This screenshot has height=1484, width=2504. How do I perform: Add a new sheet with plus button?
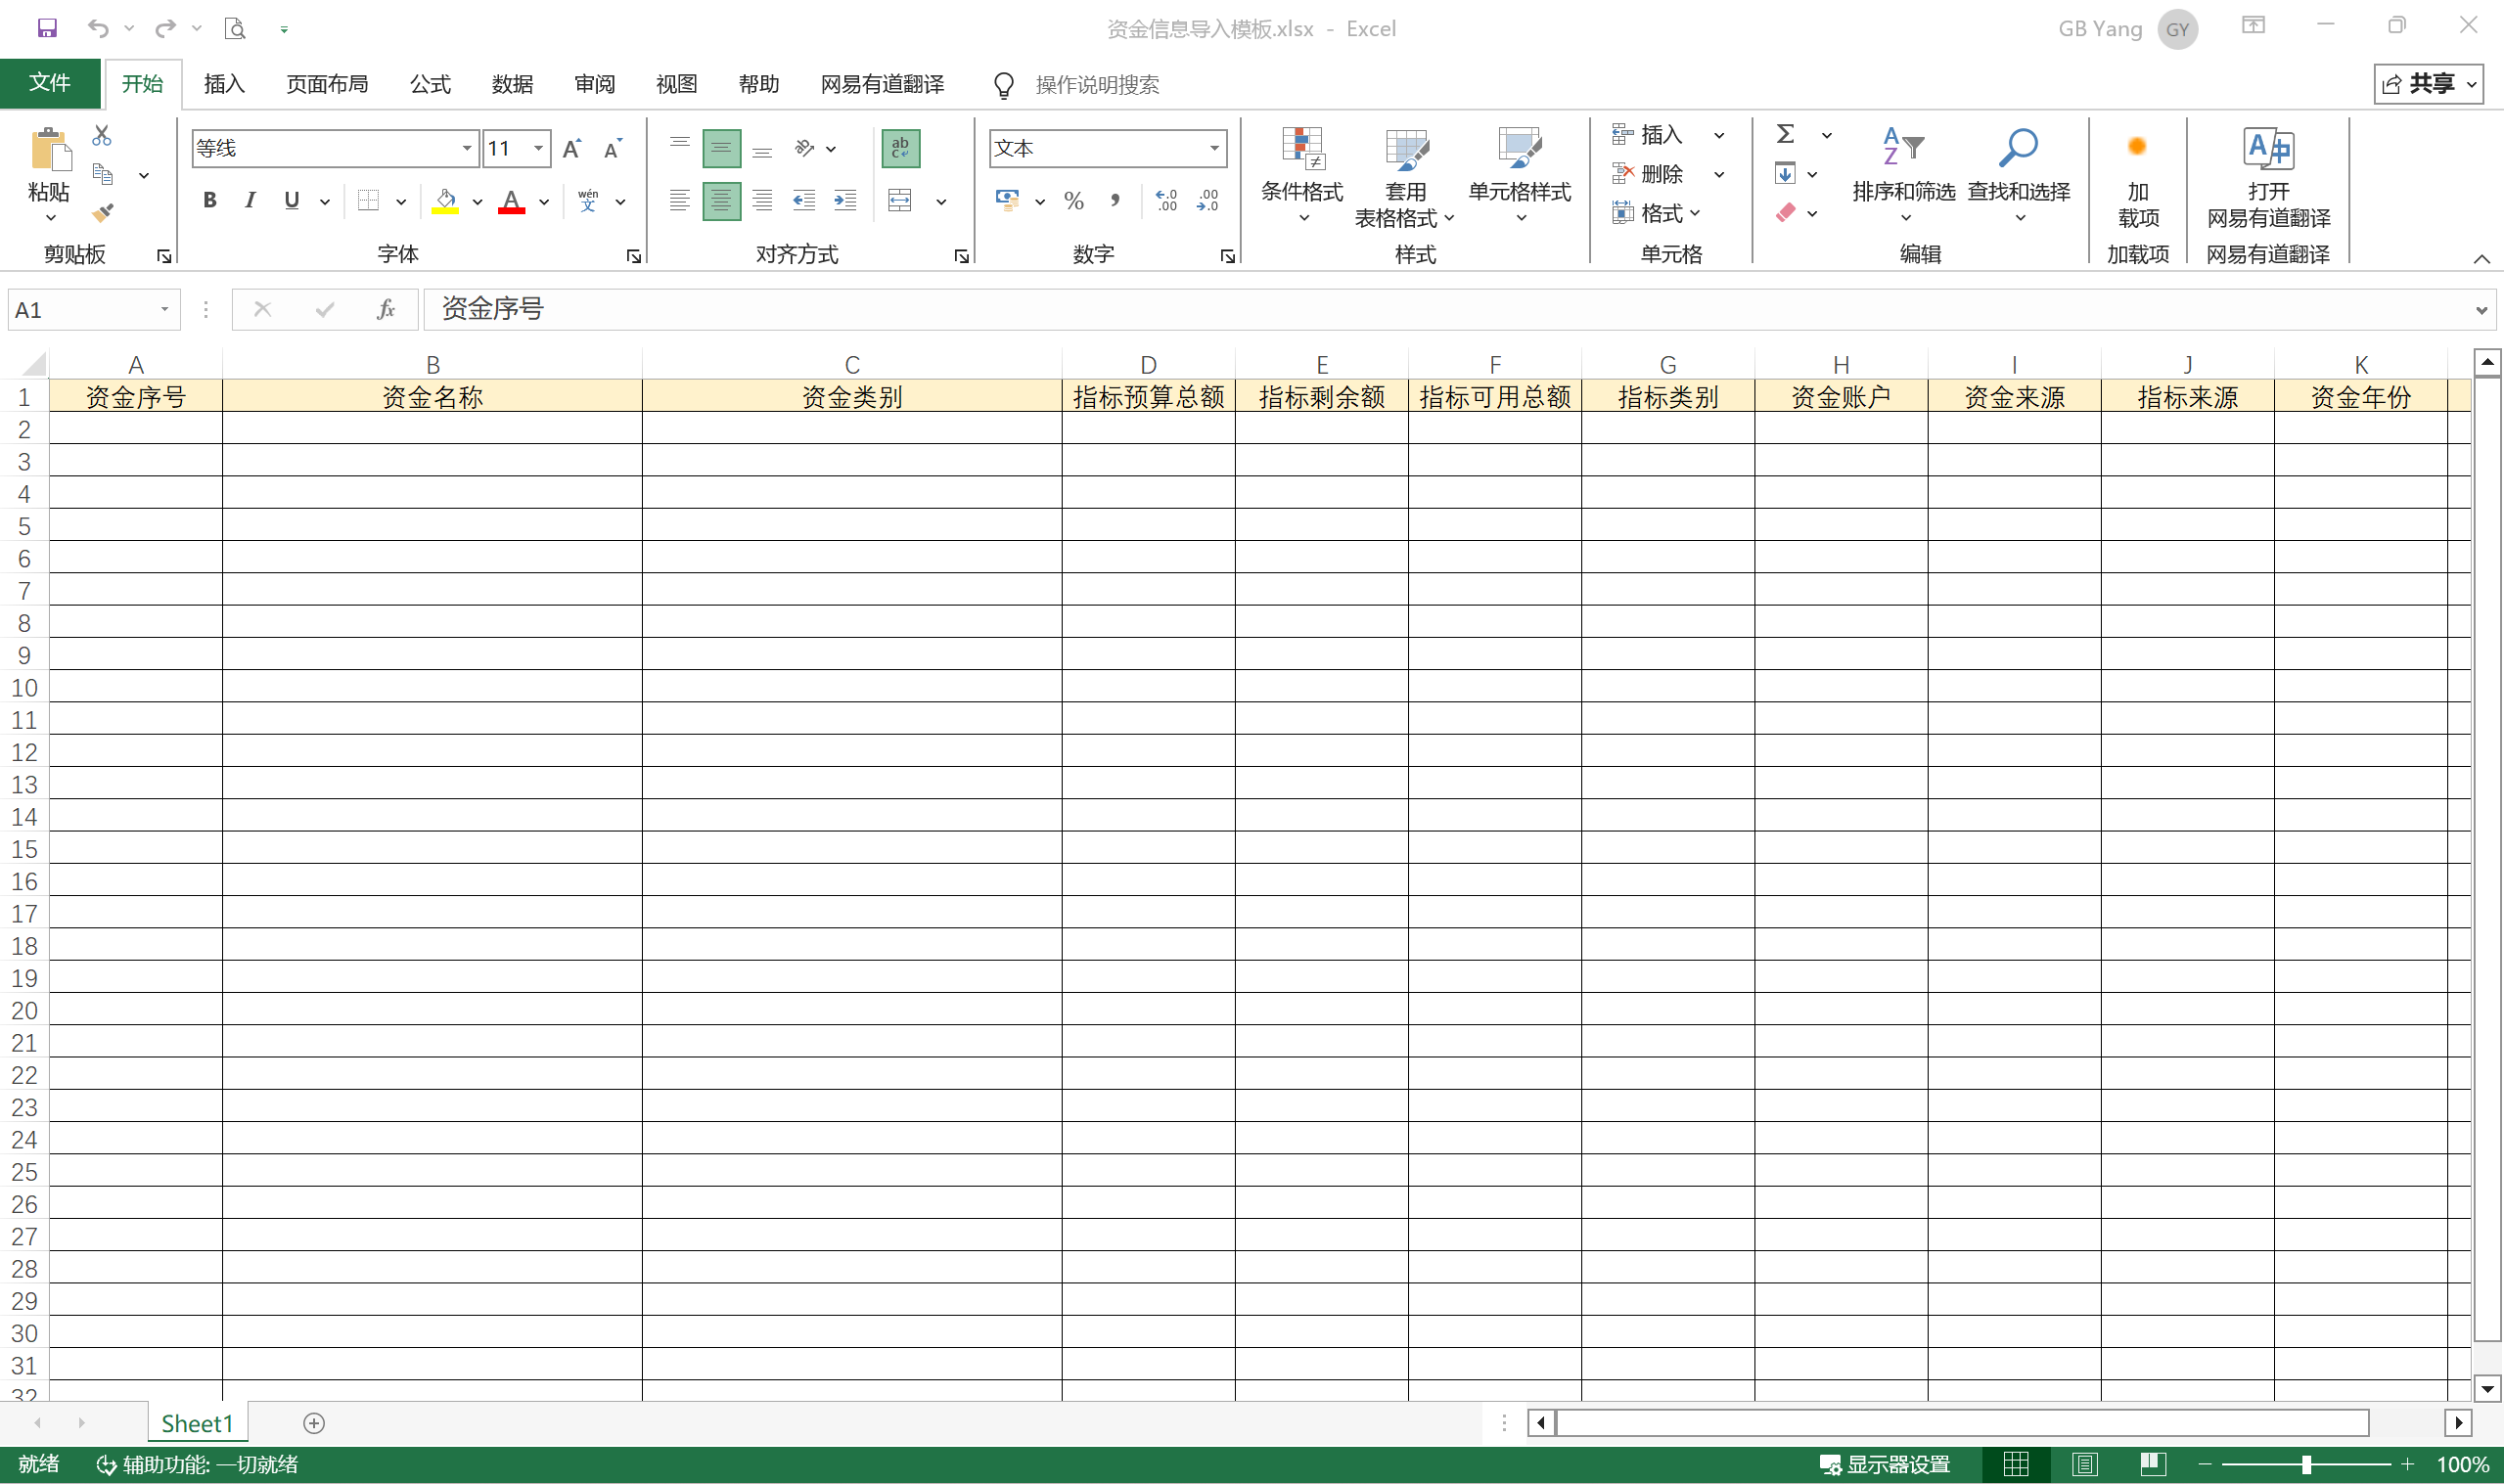coord(314,1423)
